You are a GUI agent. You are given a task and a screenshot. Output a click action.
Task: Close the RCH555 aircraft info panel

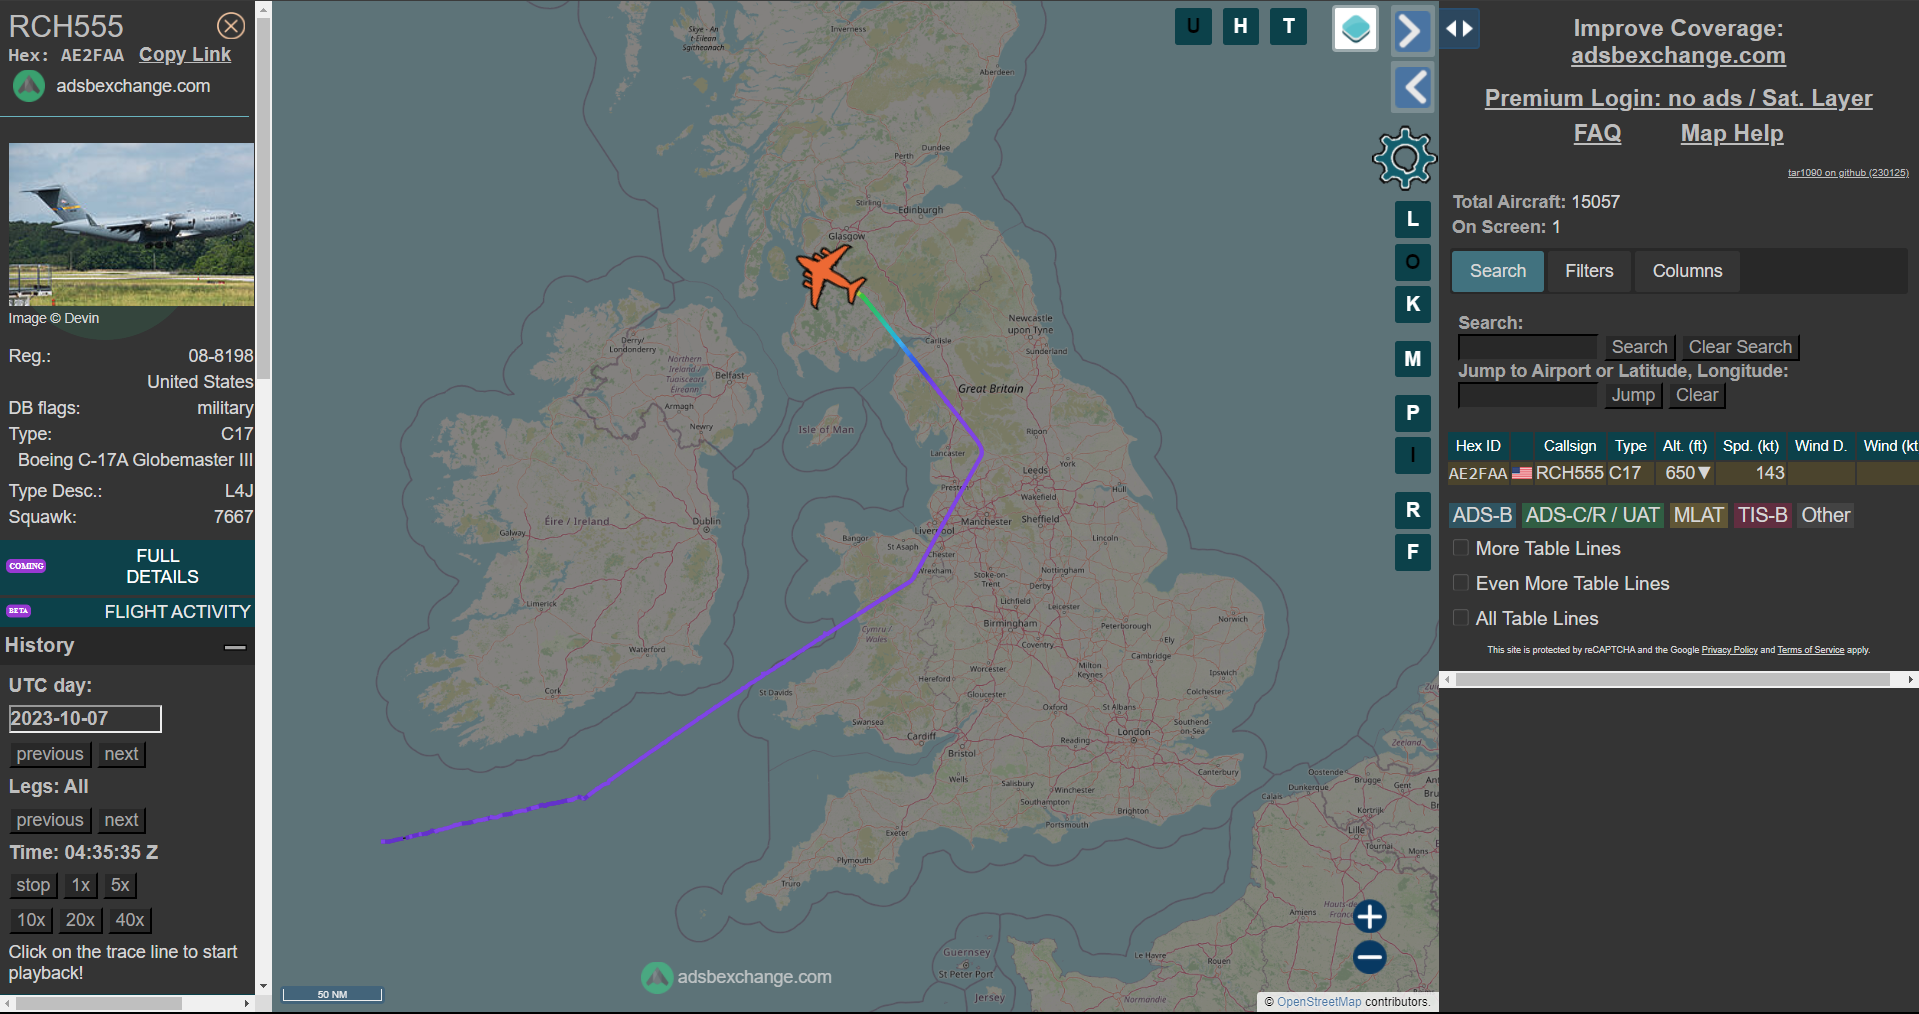(x=231, y=26)
